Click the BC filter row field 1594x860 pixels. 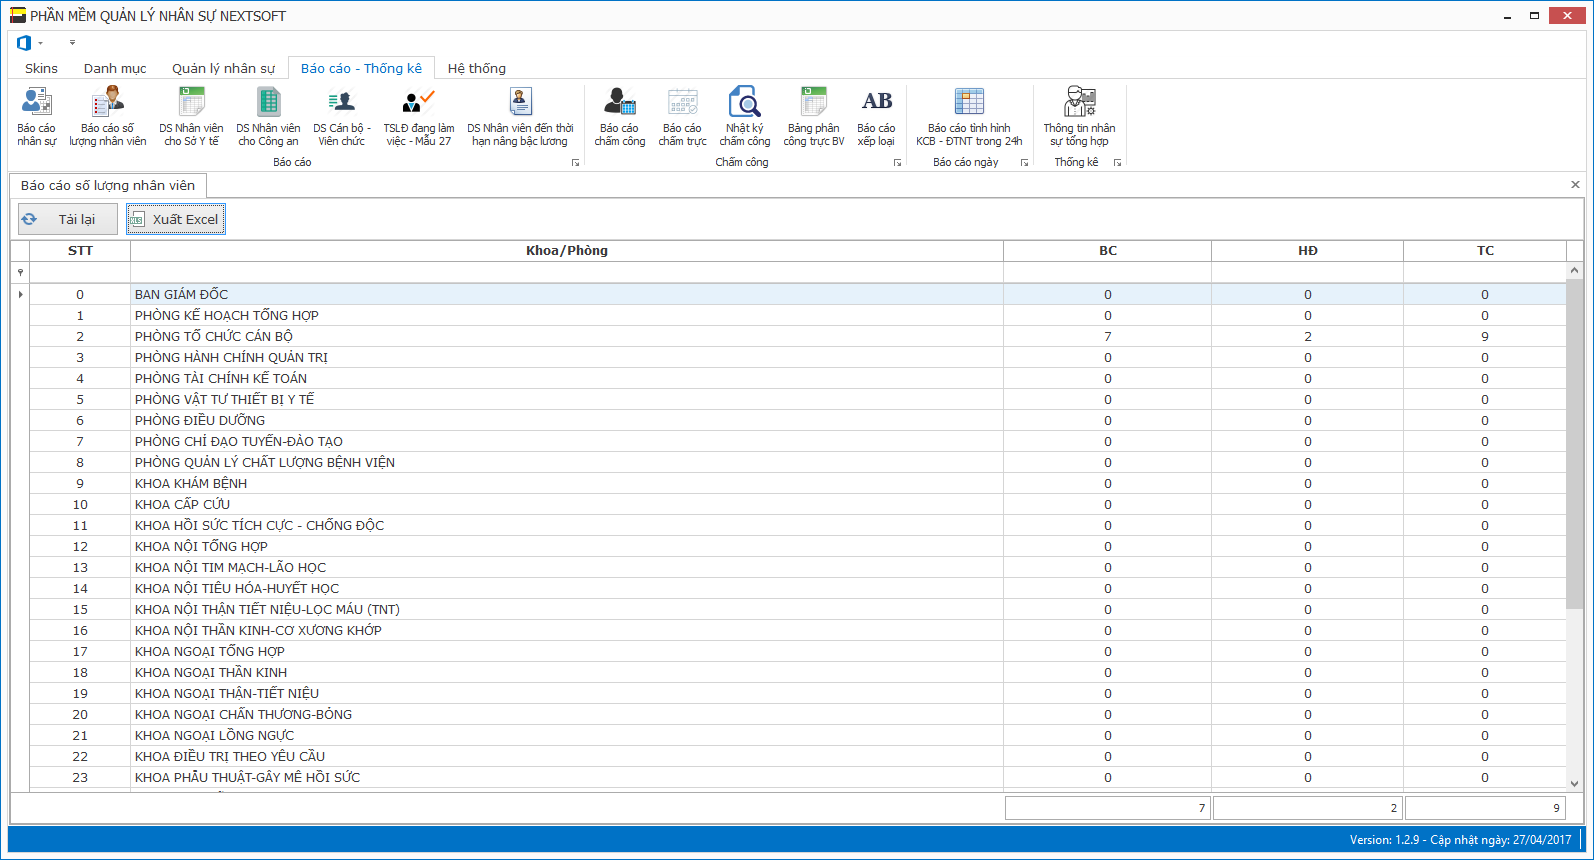click(x=1108, y=272)
